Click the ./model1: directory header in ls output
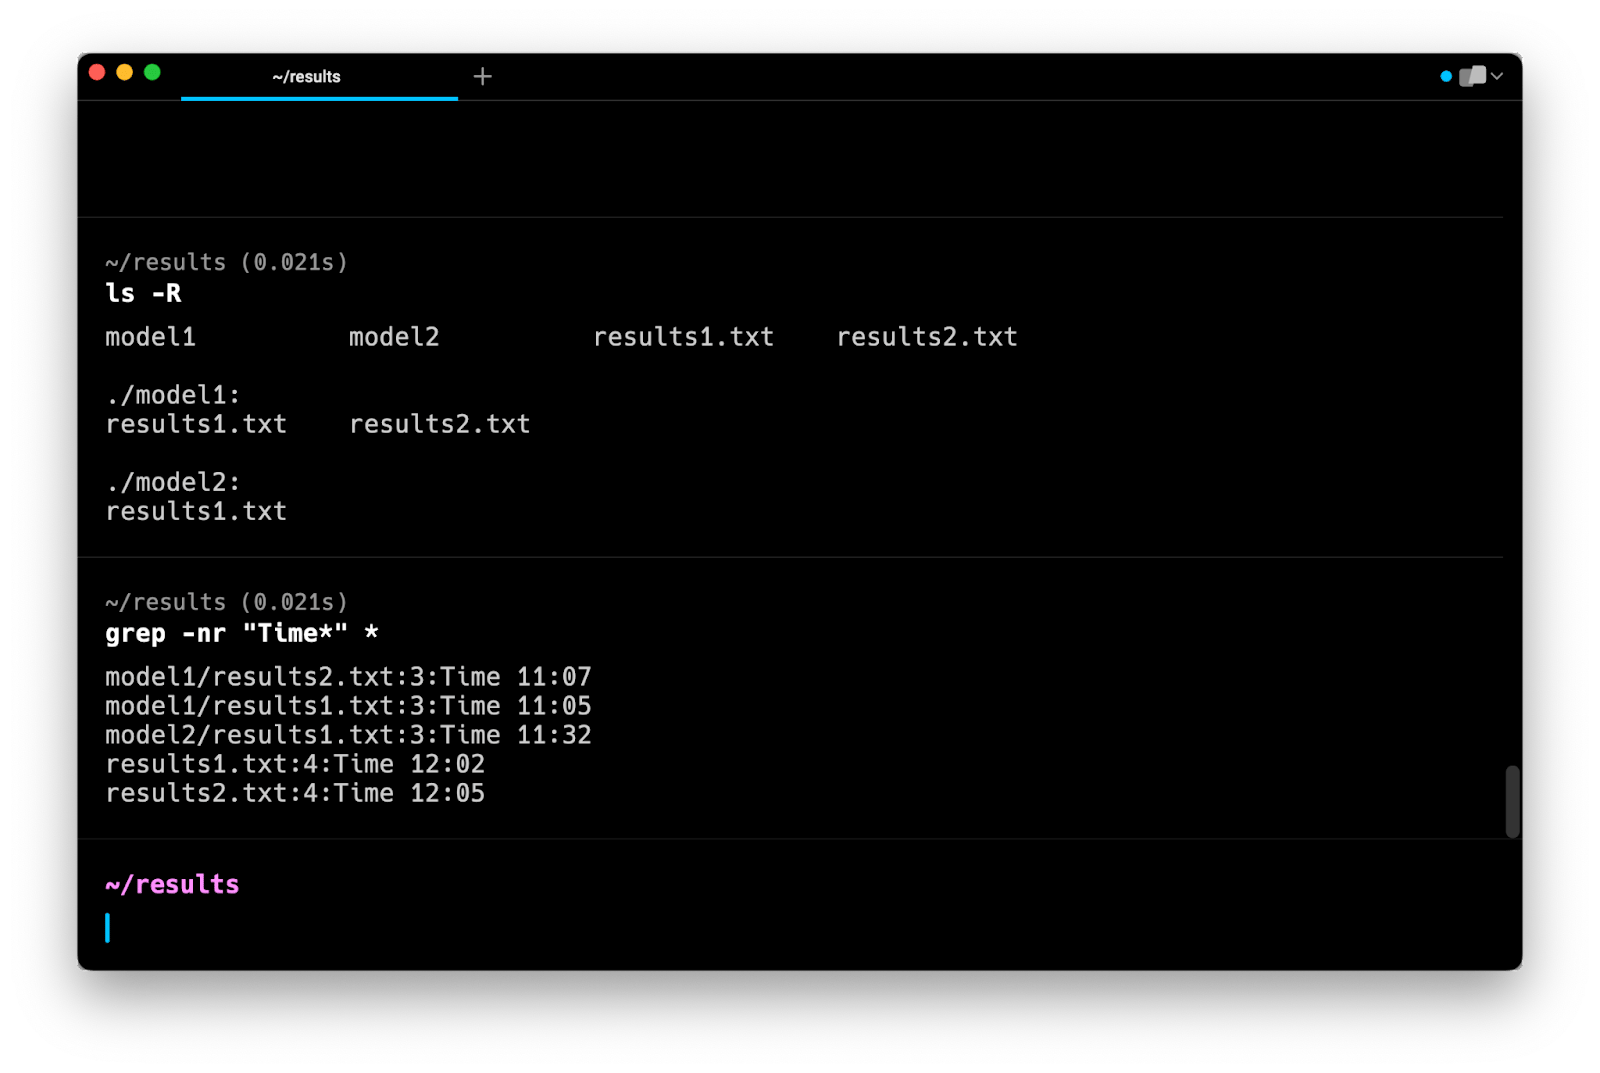Viewport: 1600px width, 1073px height. point(173,395)
